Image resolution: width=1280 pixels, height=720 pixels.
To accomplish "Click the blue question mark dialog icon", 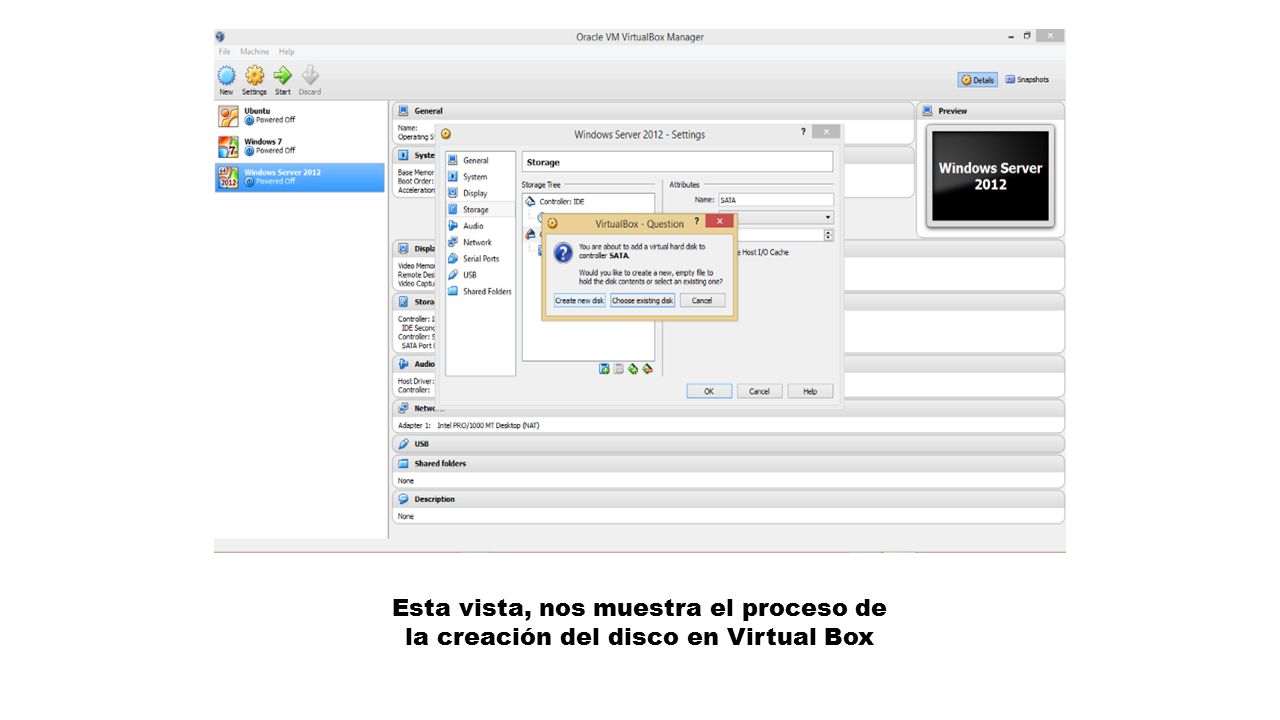I will tap(563, 253).
